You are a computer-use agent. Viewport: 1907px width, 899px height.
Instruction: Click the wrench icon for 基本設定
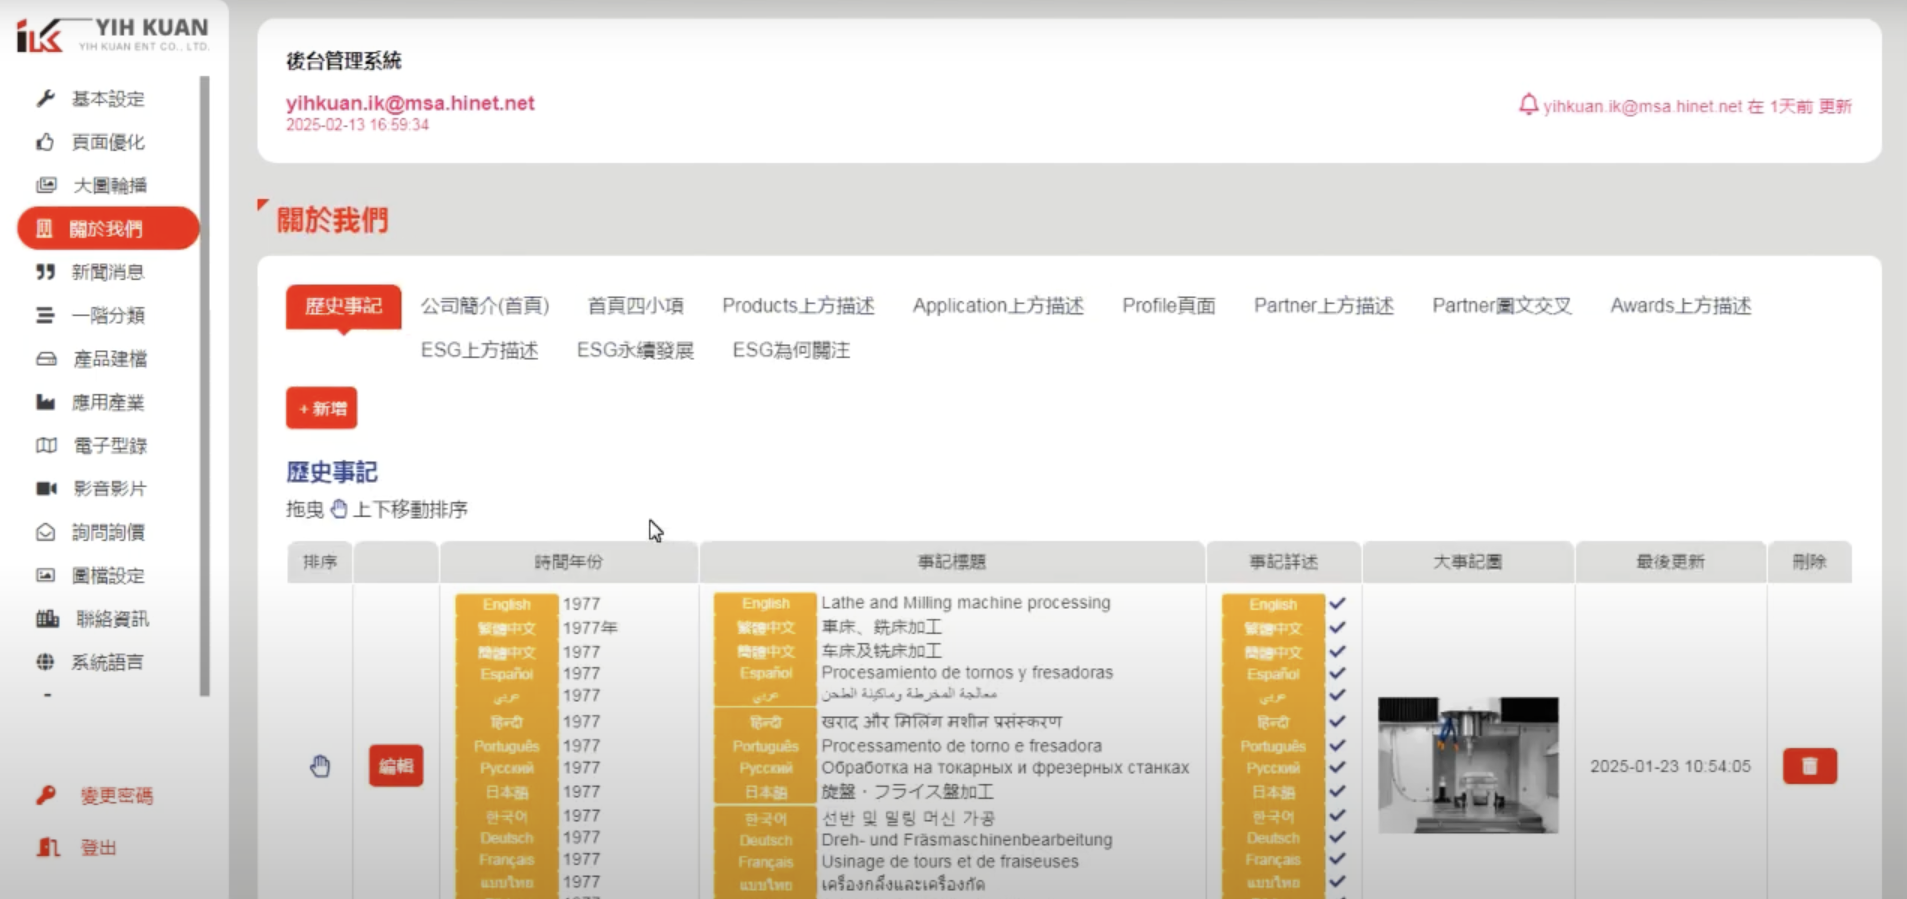pos(45,98)
